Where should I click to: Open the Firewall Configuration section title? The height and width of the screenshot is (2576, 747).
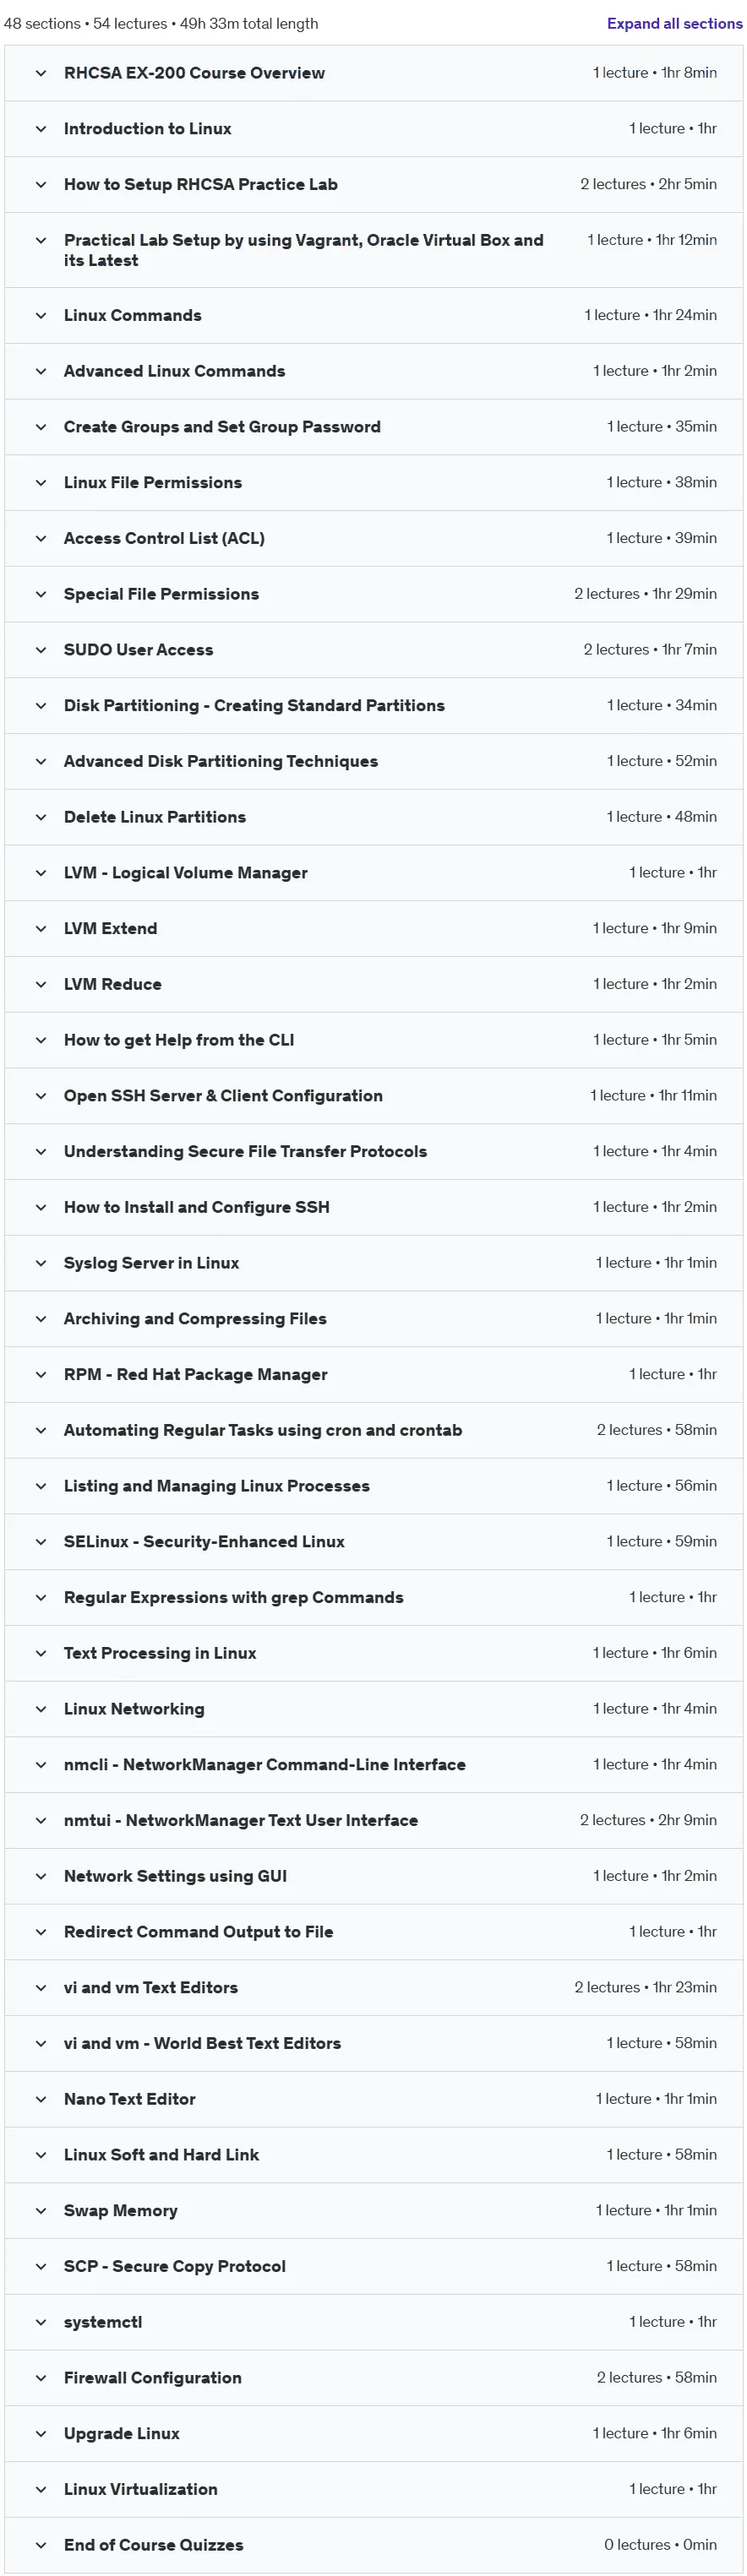coord(153,2379)
